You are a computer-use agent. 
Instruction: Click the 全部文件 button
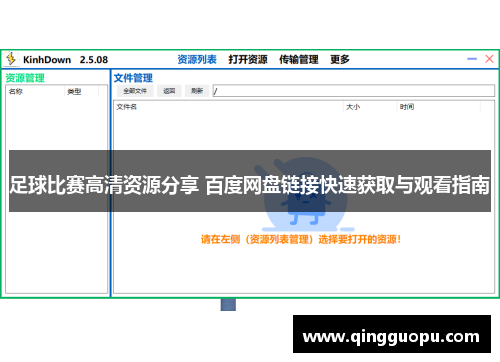(x=135, y=91)
